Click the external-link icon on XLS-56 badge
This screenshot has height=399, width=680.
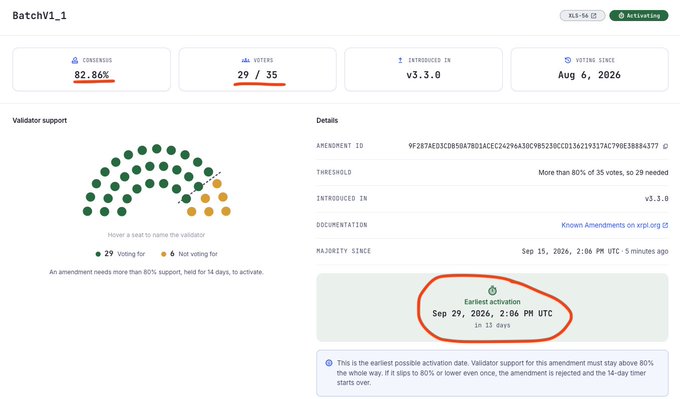[594, 16]
